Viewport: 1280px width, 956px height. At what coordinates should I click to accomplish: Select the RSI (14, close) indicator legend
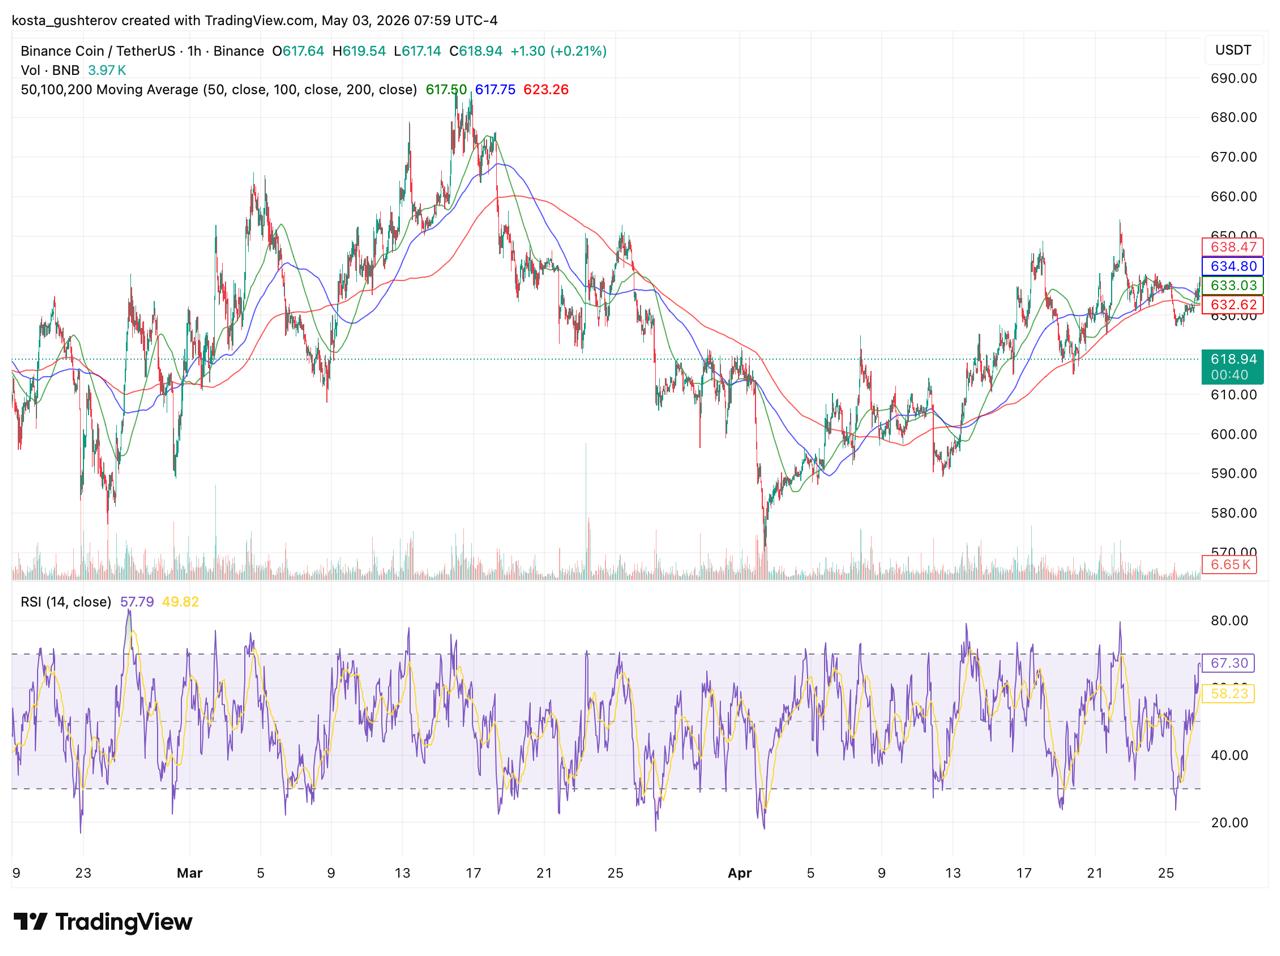click(66, 602)
